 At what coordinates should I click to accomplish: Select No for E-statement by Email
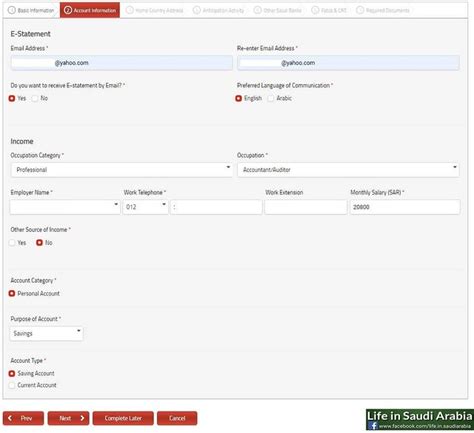pyautogui.click(x=35, y=98)
